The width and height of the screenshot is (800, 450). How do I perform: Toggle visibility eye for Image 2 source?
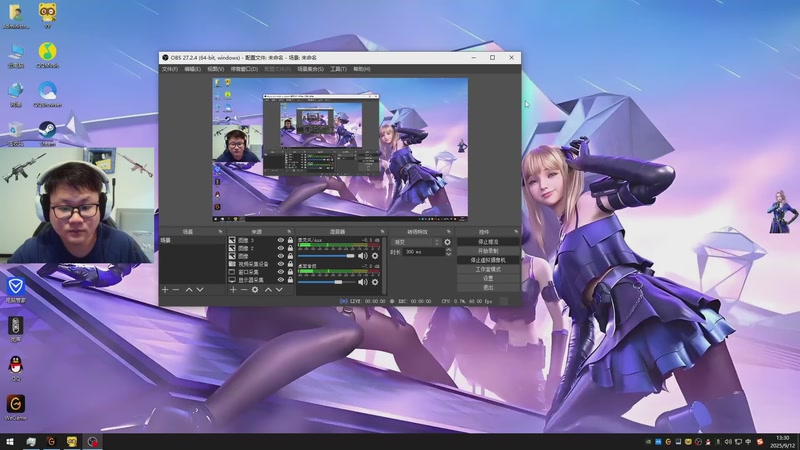pyautogui.click(x=281, y=248)
